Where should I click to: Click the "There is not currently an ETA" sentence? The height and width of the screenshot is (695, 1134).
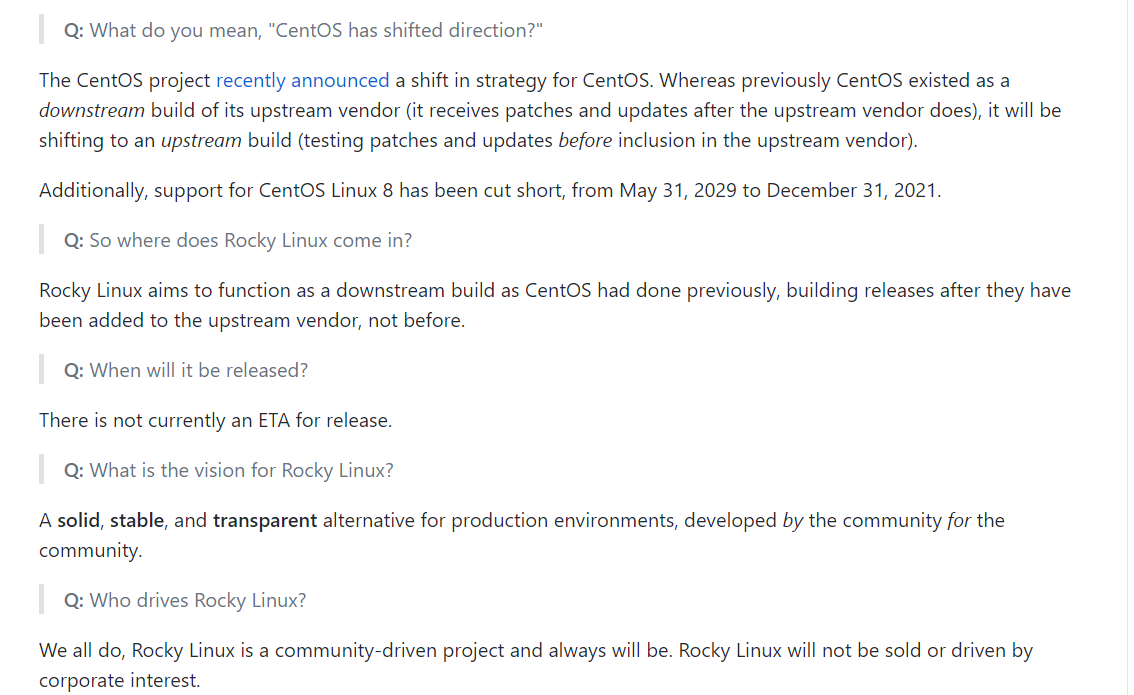pyautogui.click(x=215, y=420)
